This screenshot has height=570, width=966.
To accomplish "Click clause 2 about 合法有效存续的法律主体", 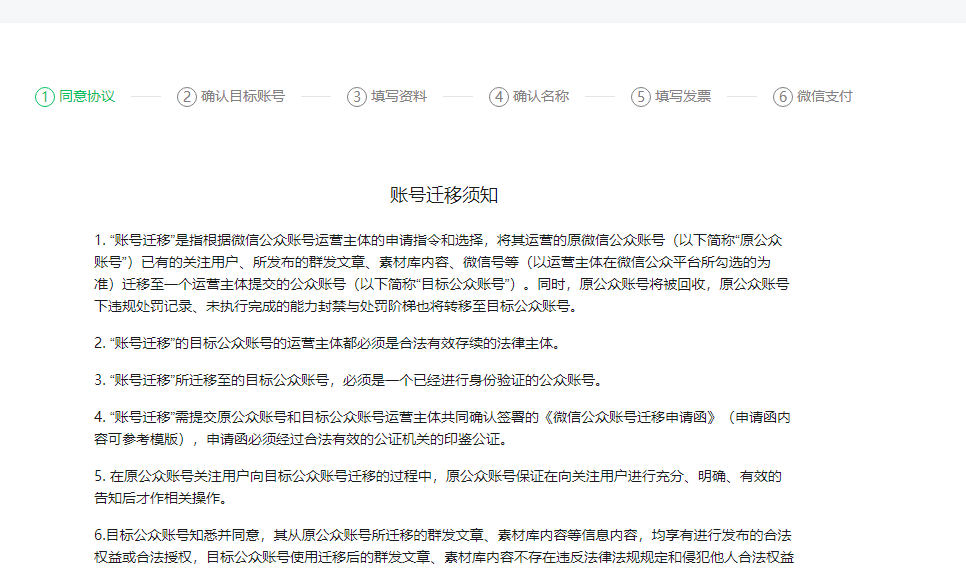I will click(329, 343).
